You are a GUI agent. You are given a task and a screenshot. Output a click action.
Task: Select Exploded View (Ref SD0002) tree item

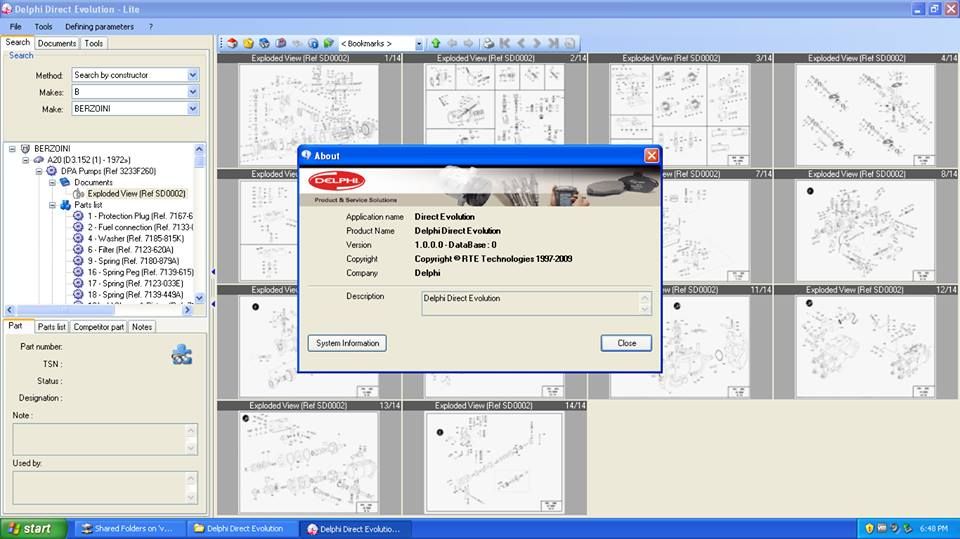136,194
